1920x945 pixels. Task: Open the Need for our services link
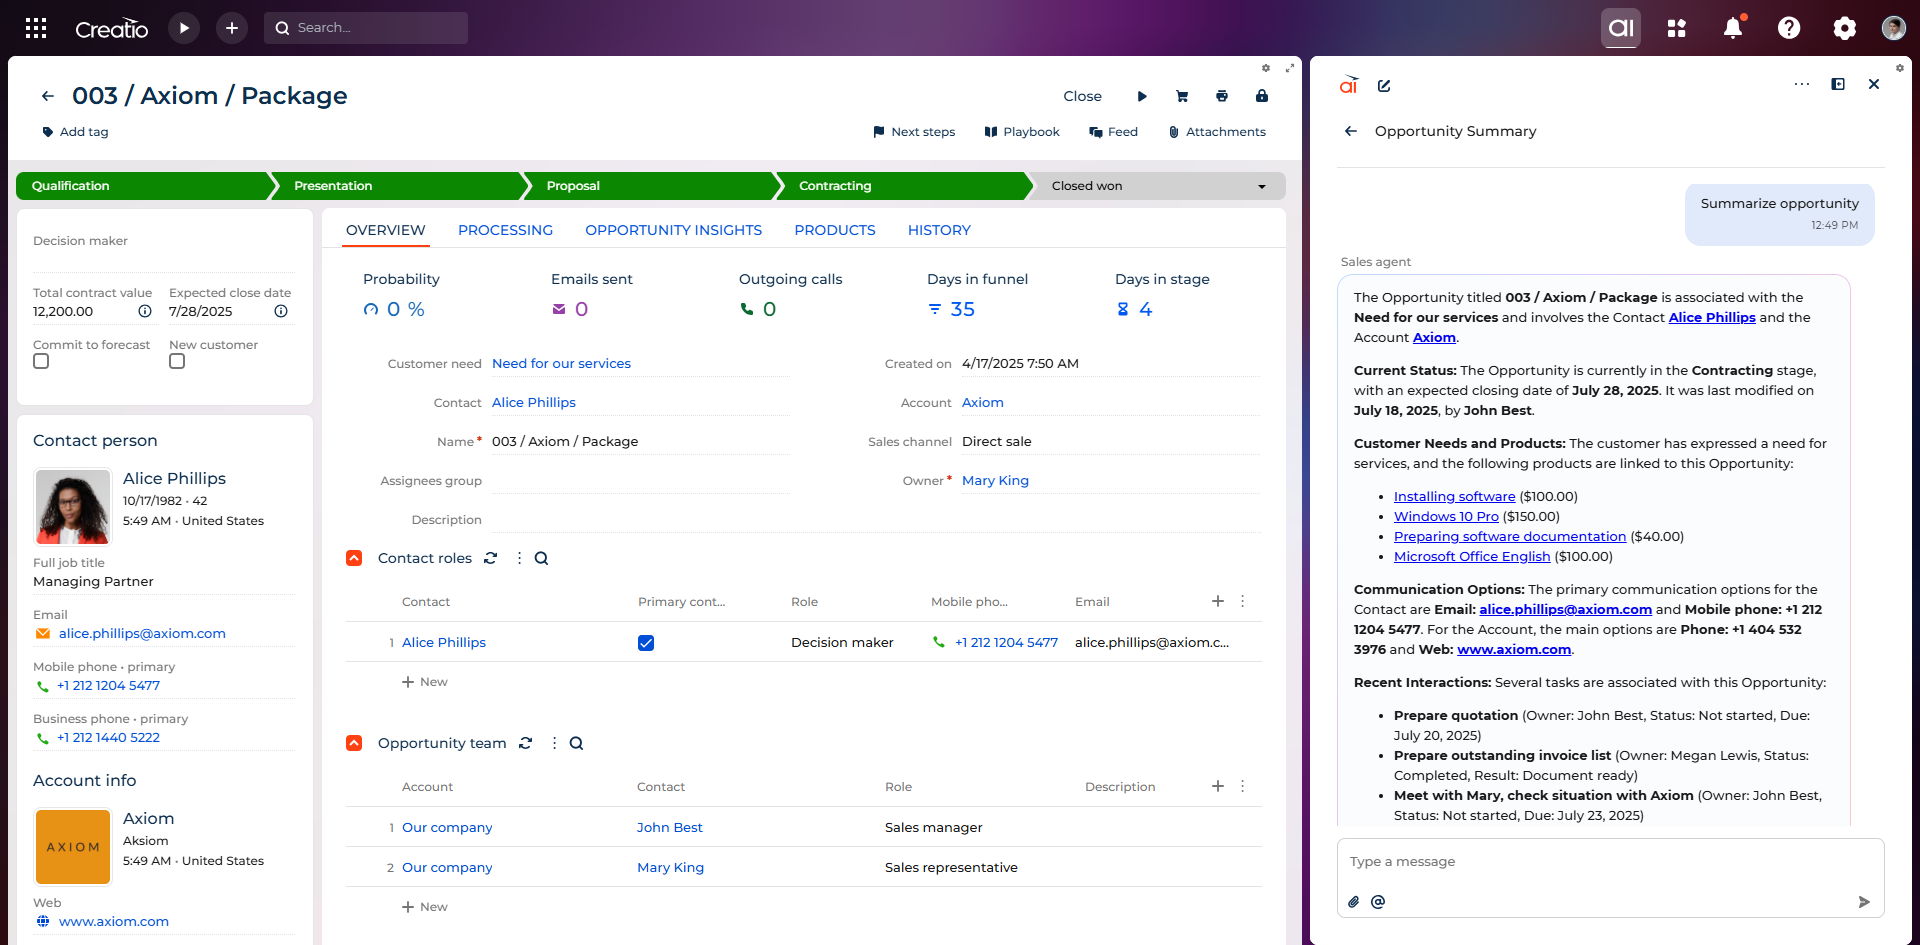point(561,364)
